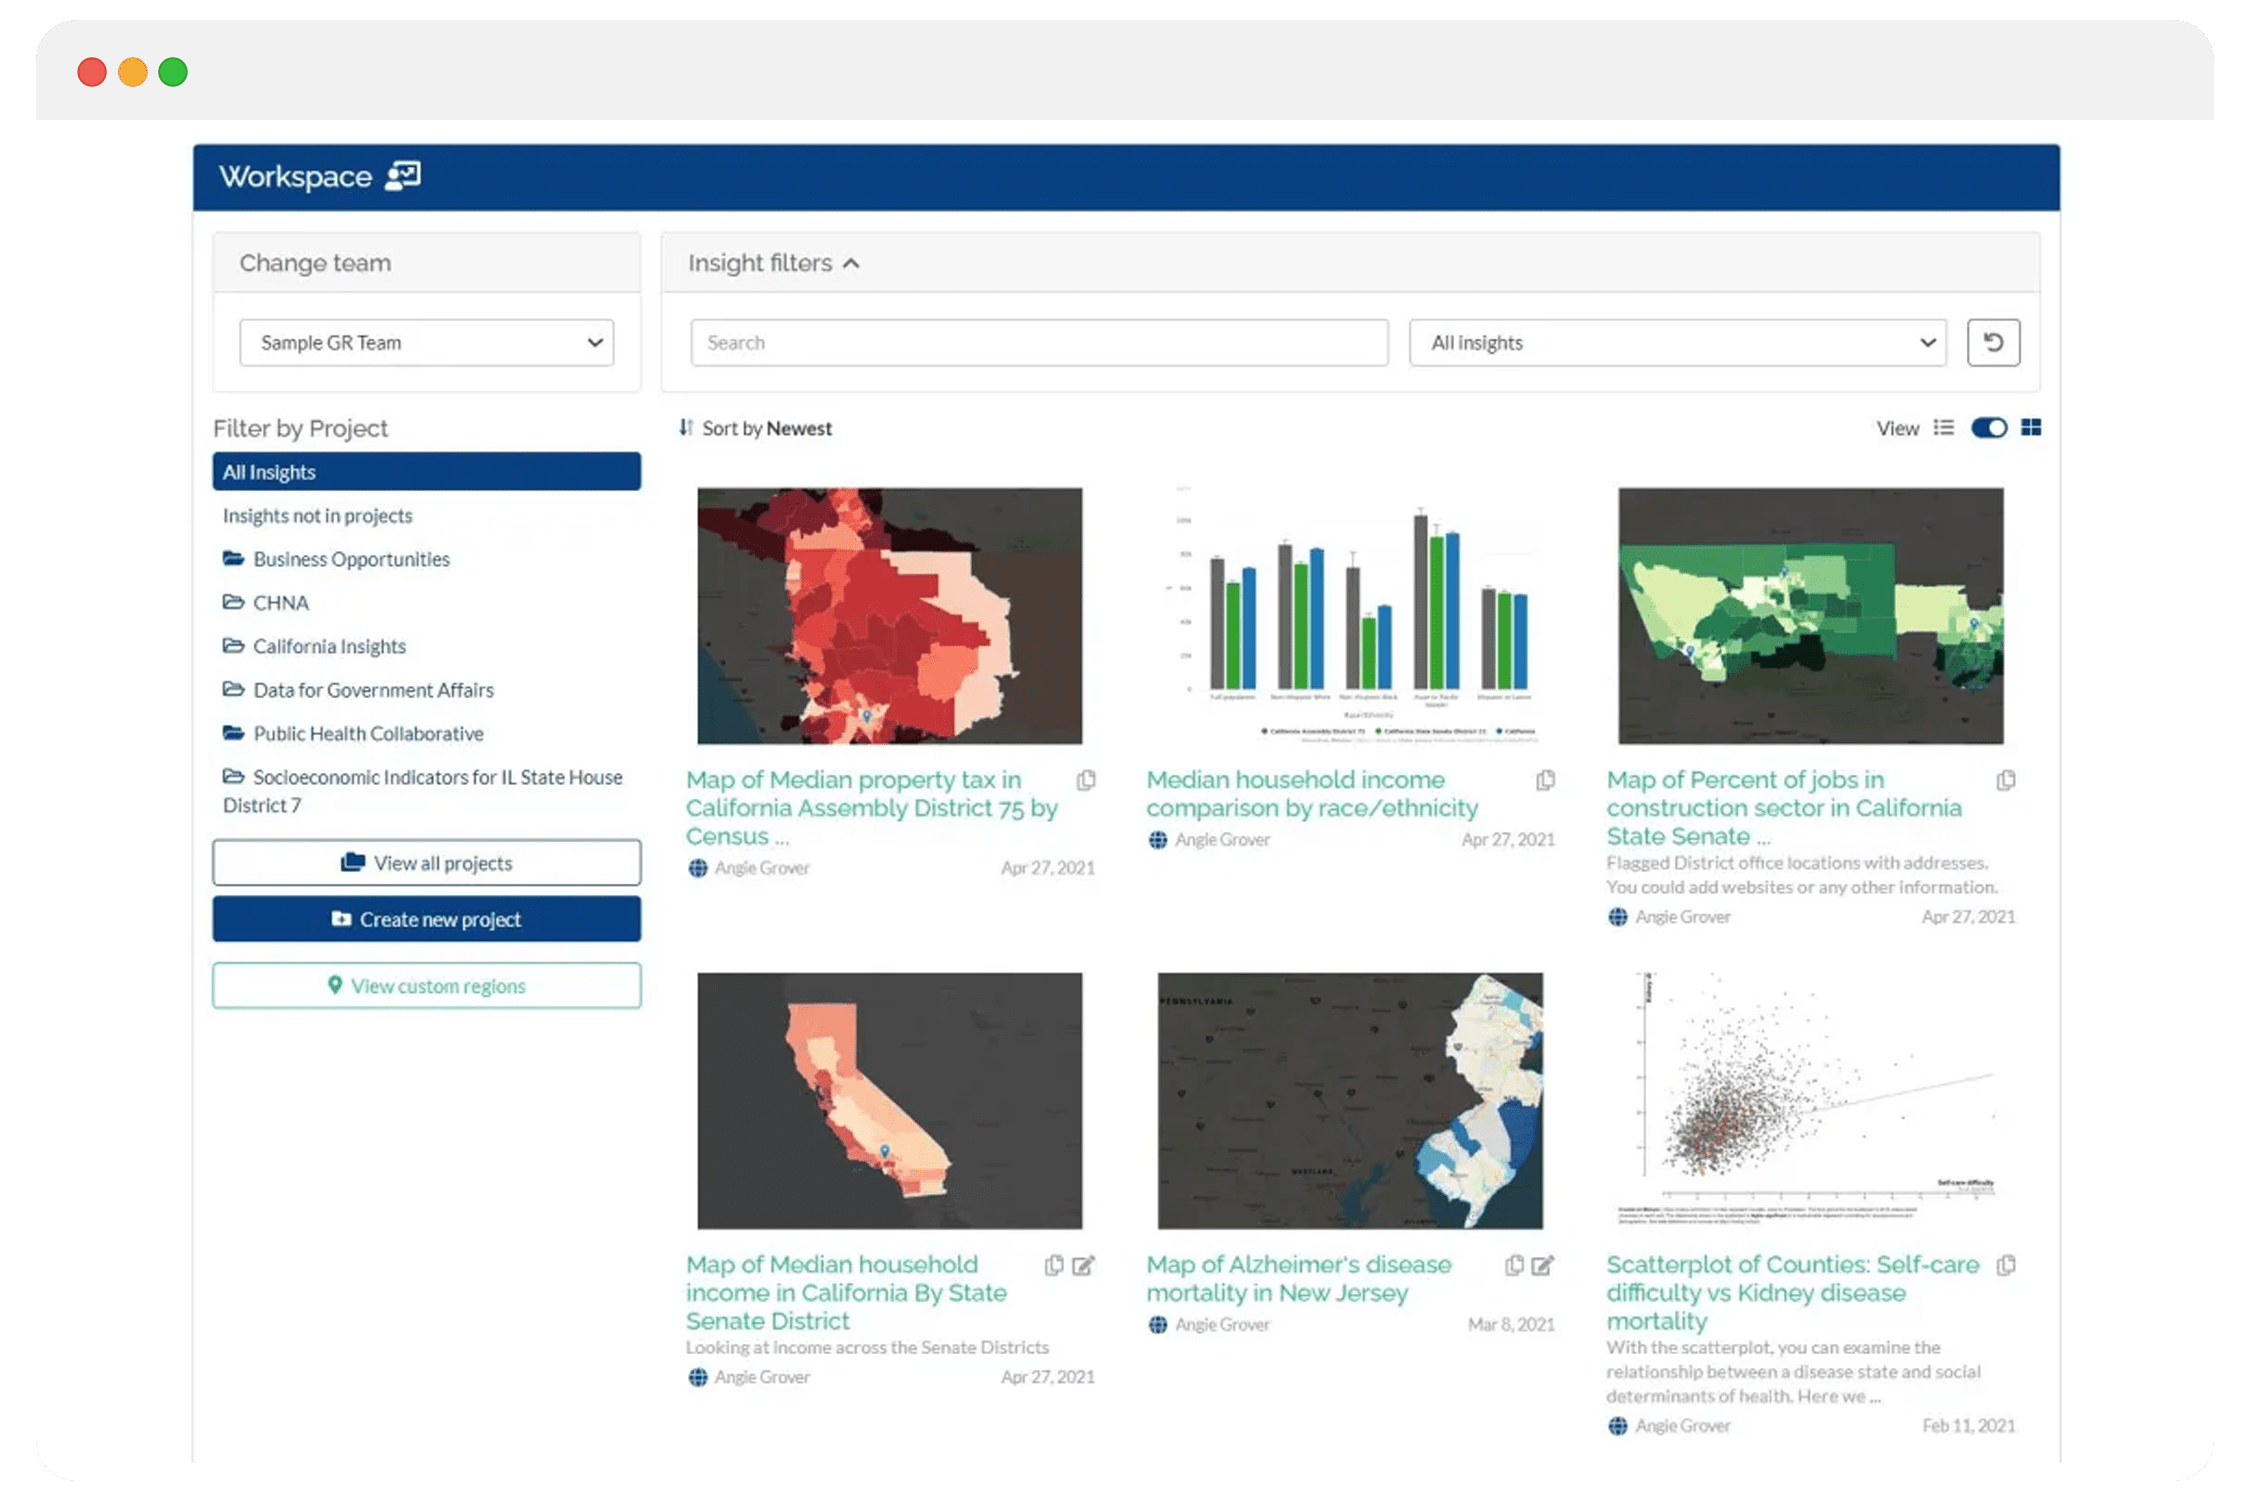Click the Create new project button
The image size is (2250, 1500).
tap(427, 919)
